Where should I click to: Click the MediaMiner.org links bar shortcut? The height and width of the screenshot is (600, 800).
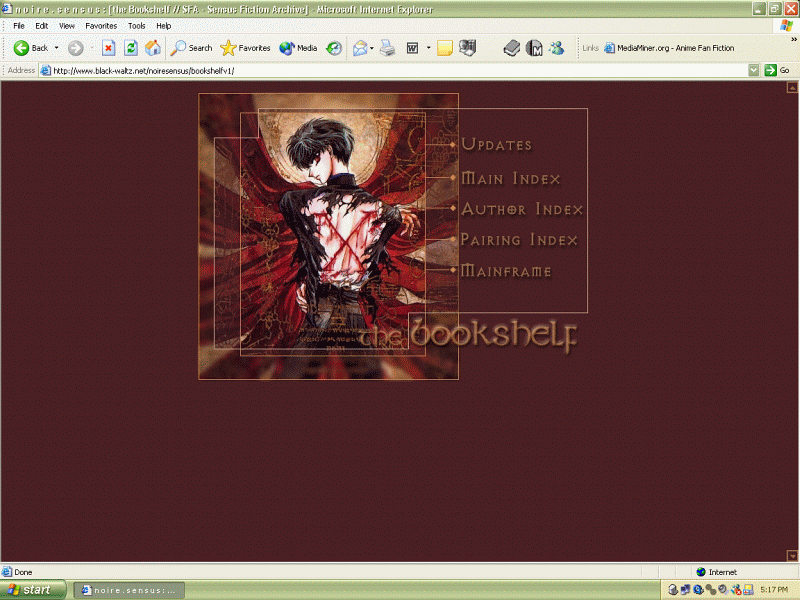tap(668, 47)
